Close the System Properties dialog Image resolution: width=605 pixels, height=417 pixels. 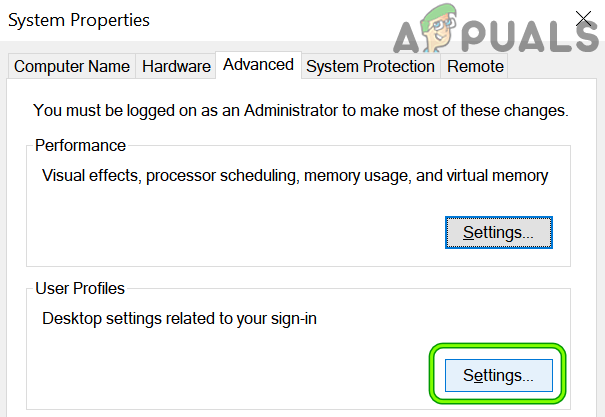(585, 18)
